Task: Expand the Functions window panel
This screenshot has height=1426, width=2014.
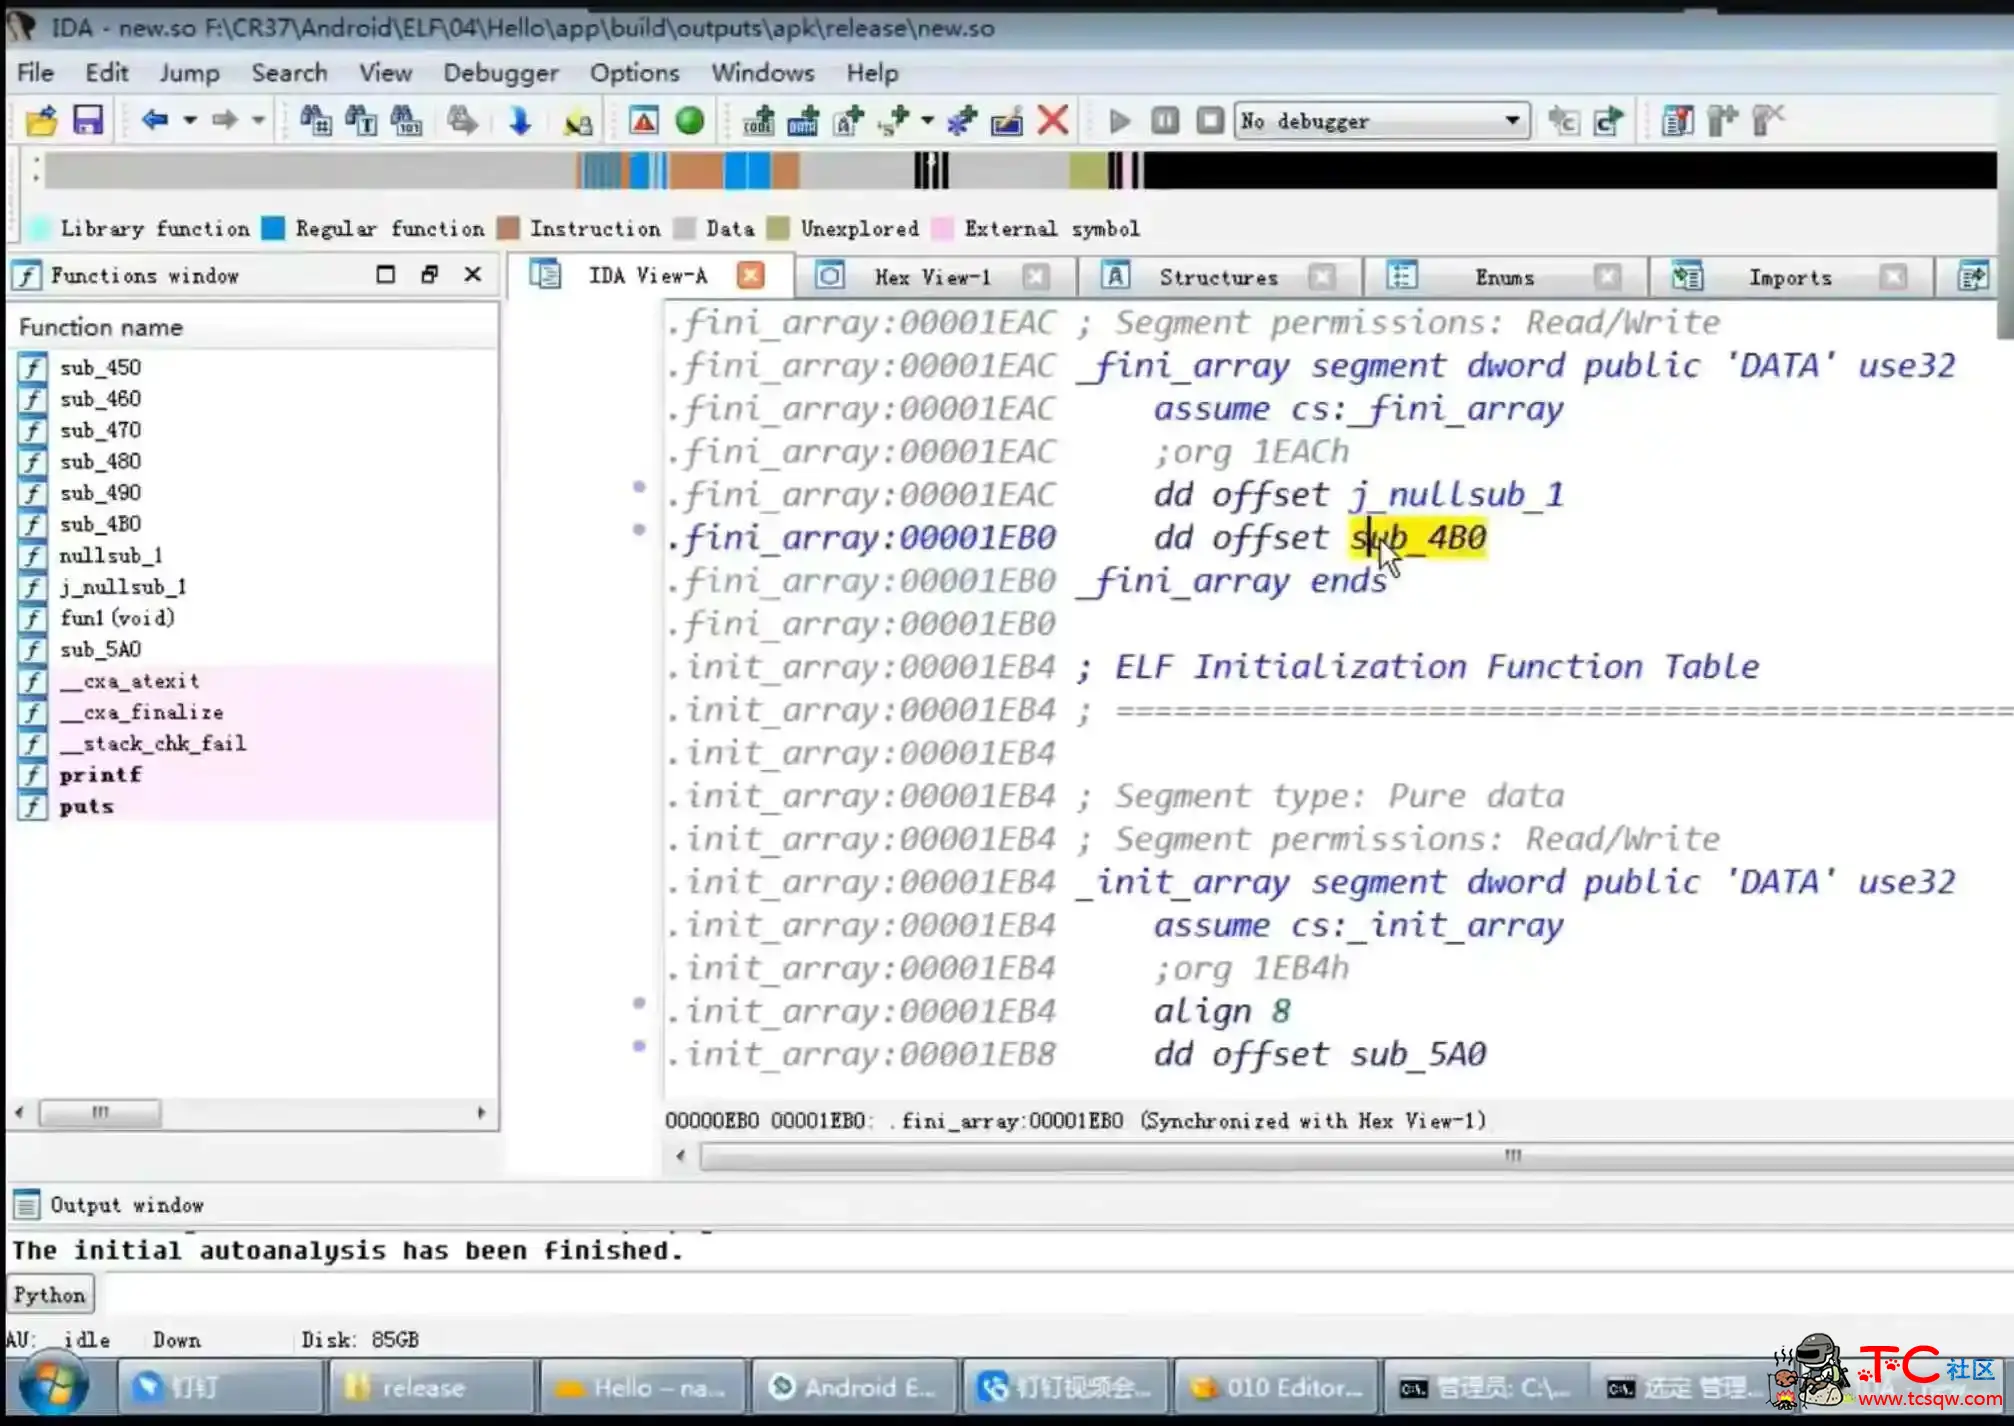Action: pyautogui.click(x=383, y=275)
